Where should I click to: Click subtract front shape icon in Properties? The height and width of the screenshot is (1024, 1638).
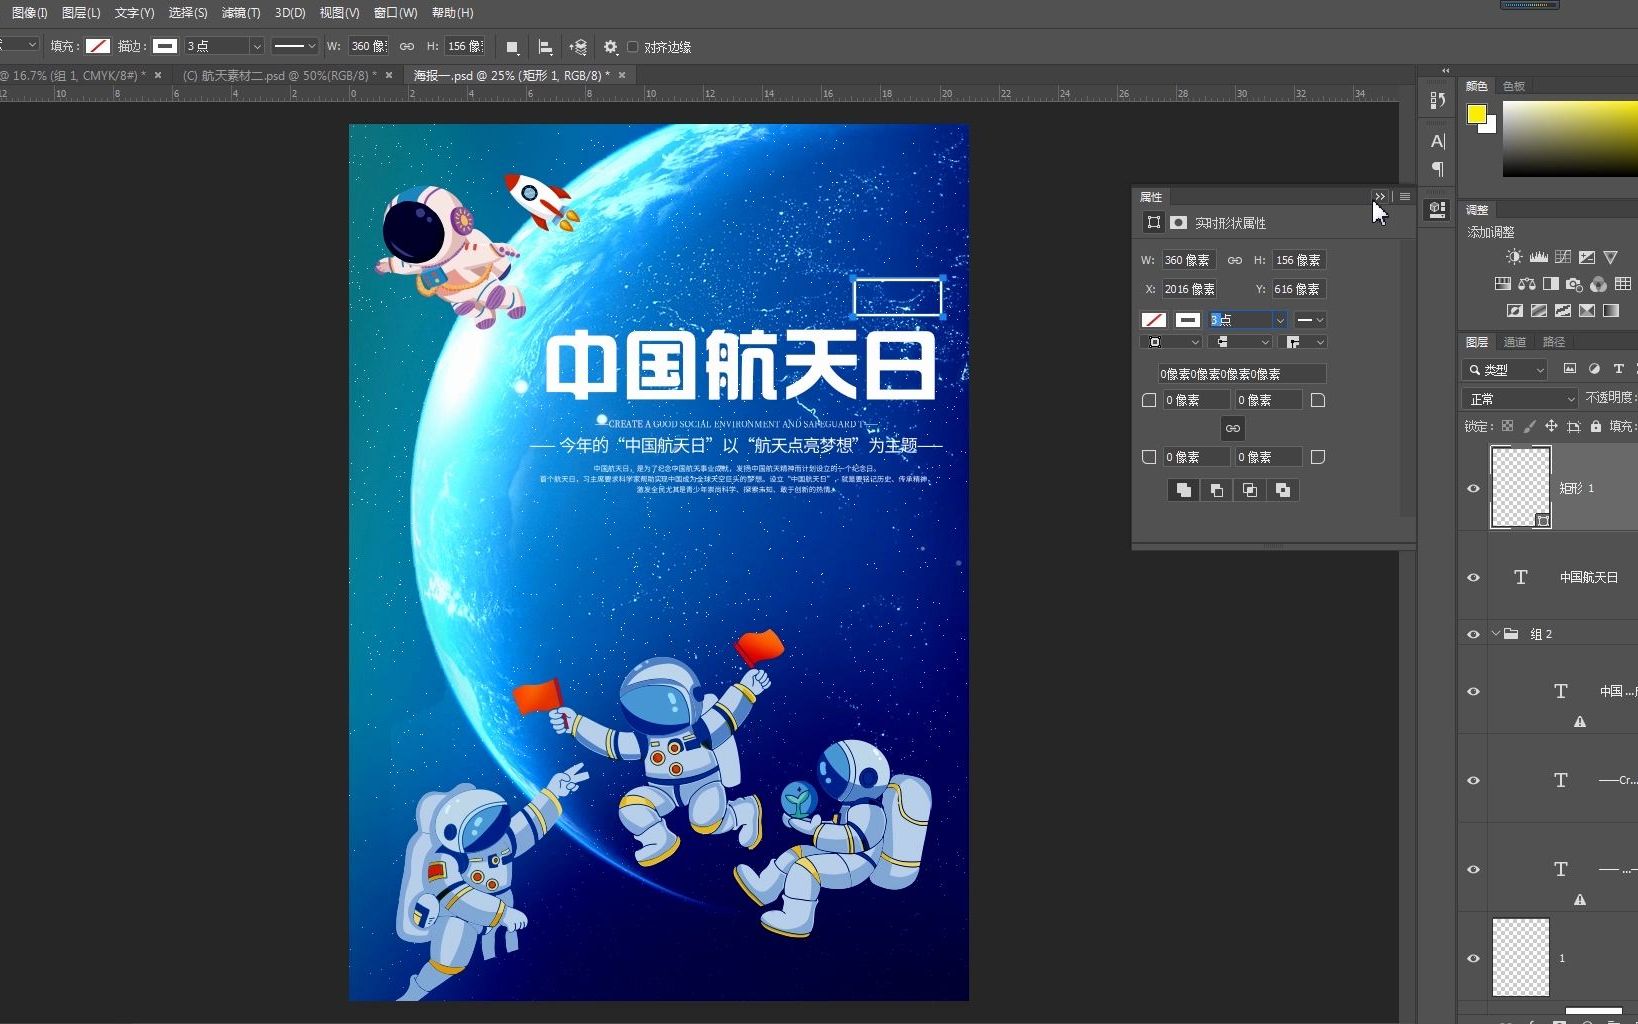point(1216,490)
